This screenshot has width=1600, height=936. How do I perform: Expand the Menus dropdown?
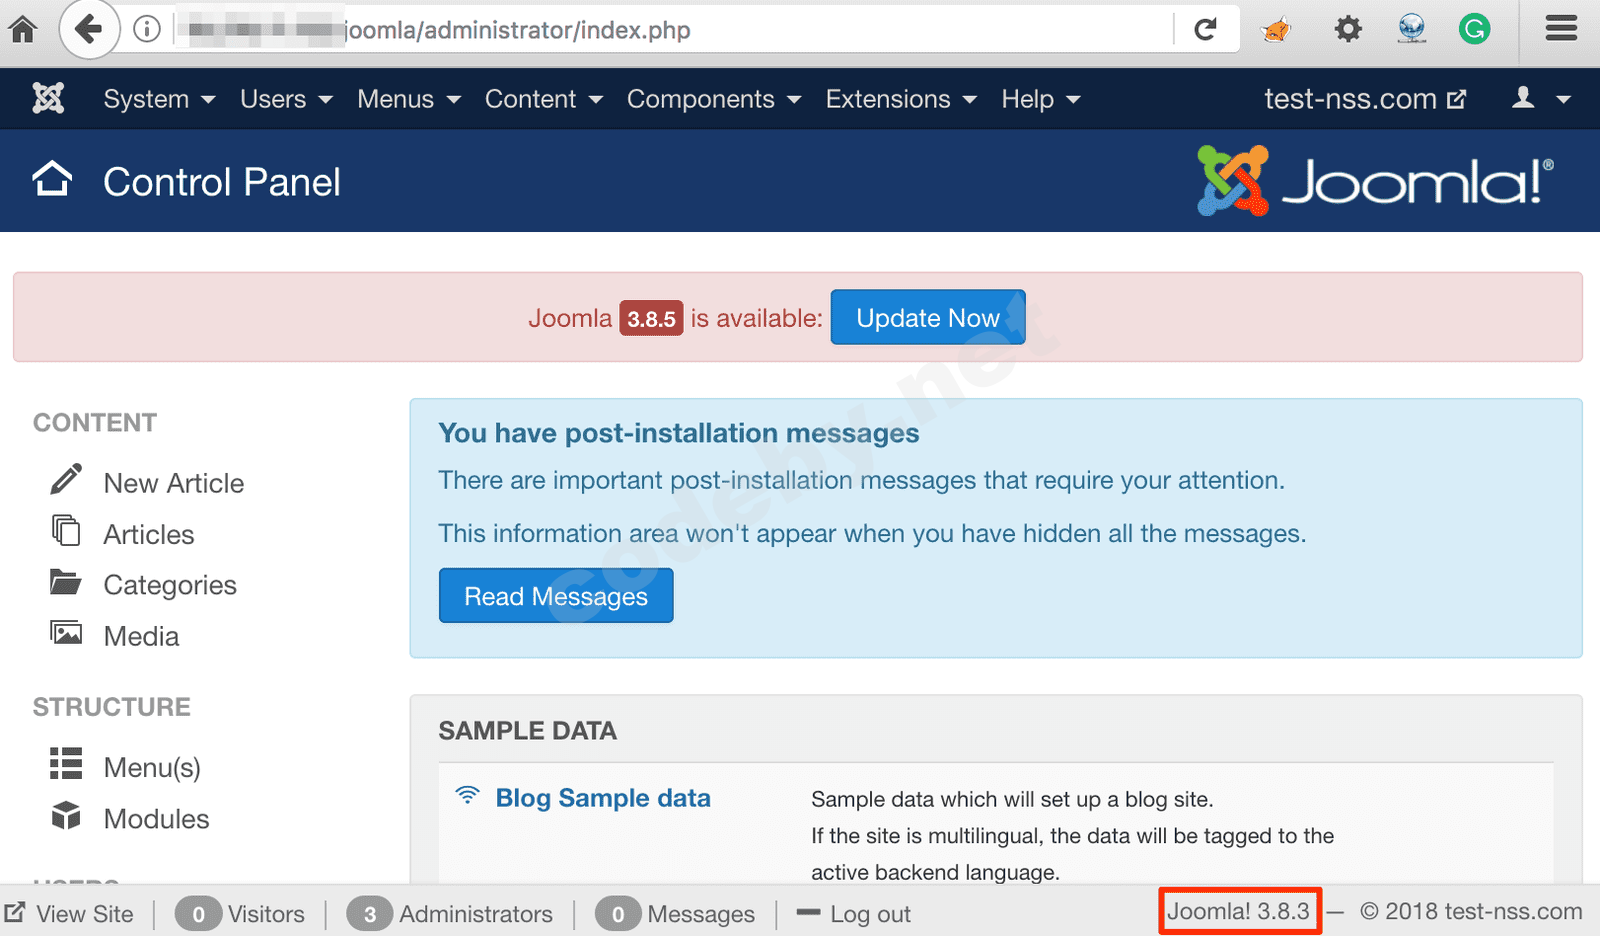[409, 99]
